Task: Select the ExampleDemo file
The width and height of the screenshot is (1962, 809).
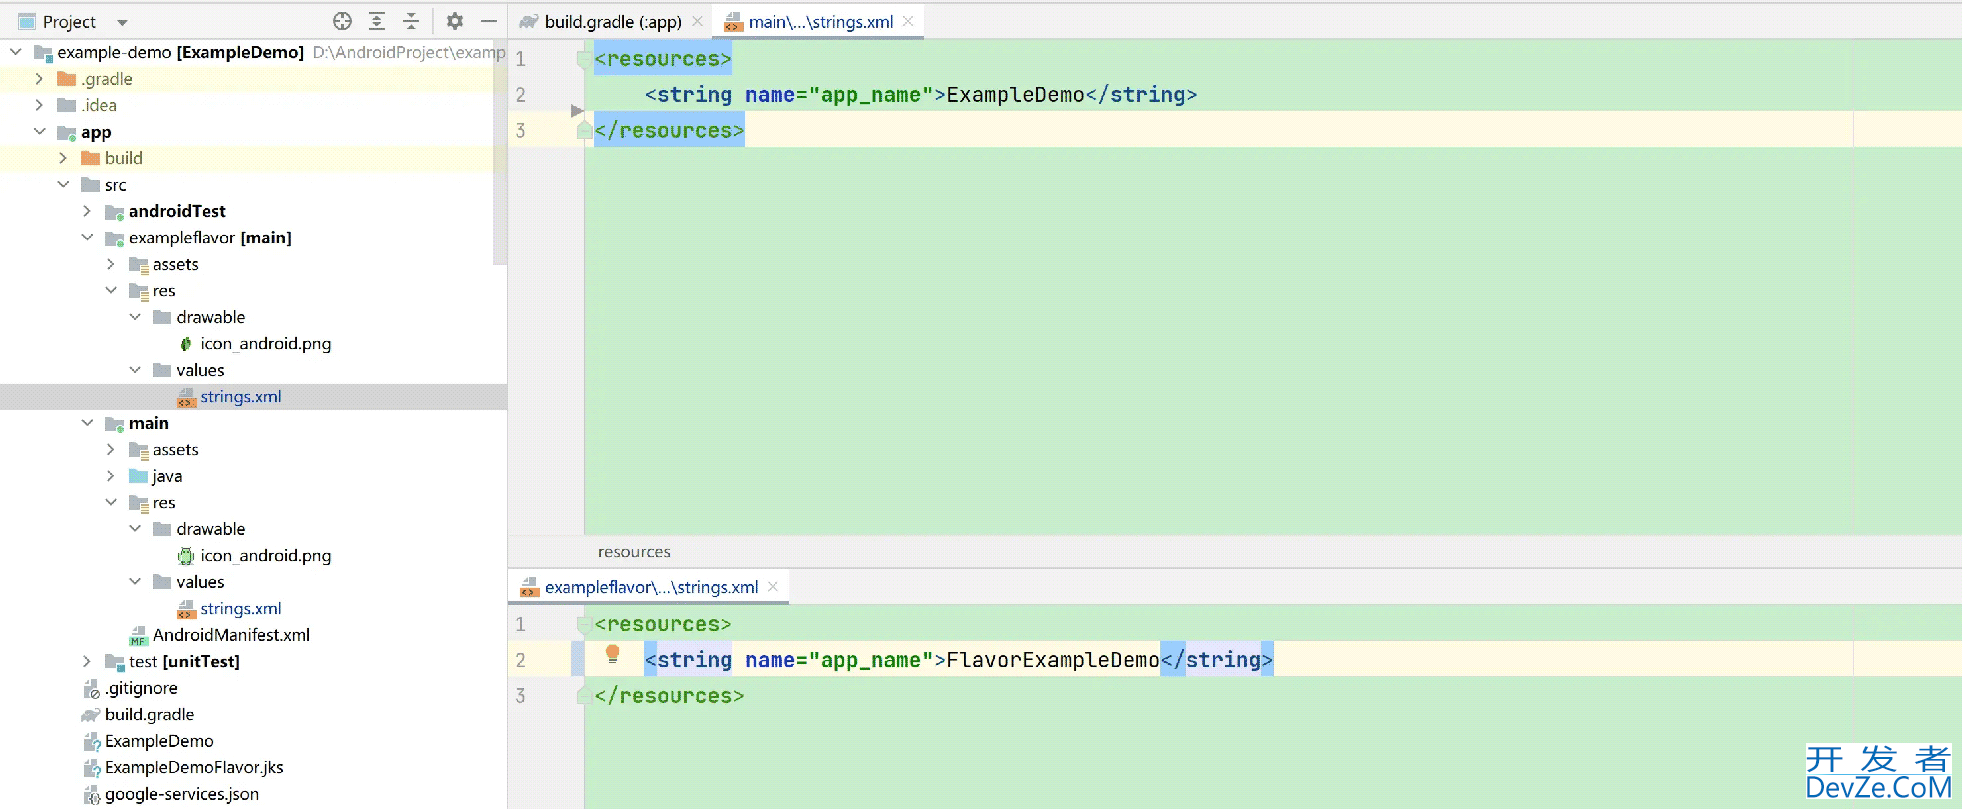Action: pyautogui.click(x=159, y=741)
